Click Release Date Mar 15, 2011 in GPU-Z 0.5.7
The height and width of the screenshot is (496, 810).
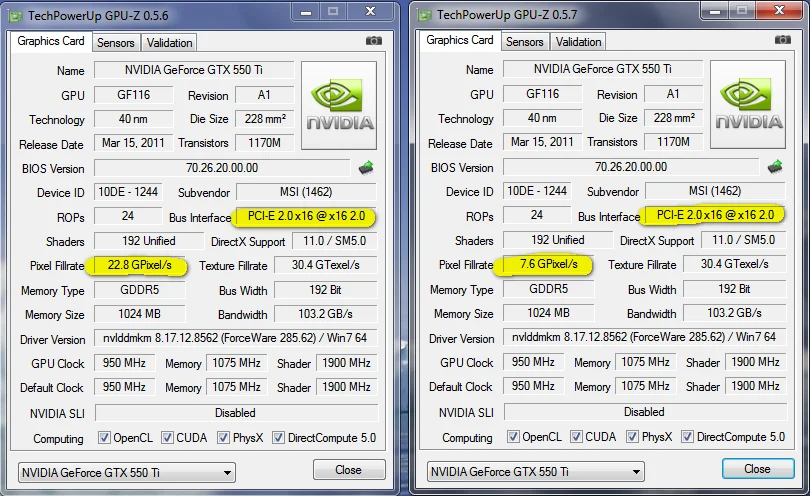click(542, 142)
